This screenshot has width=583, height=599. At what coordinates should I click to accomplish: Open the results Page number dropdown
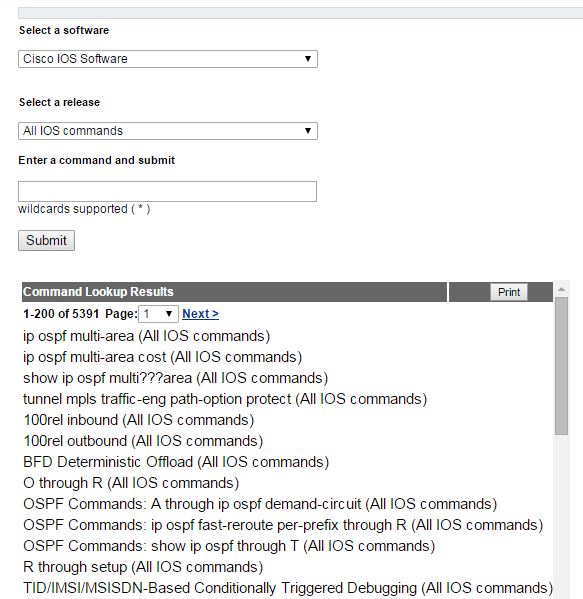pos(158,314)
